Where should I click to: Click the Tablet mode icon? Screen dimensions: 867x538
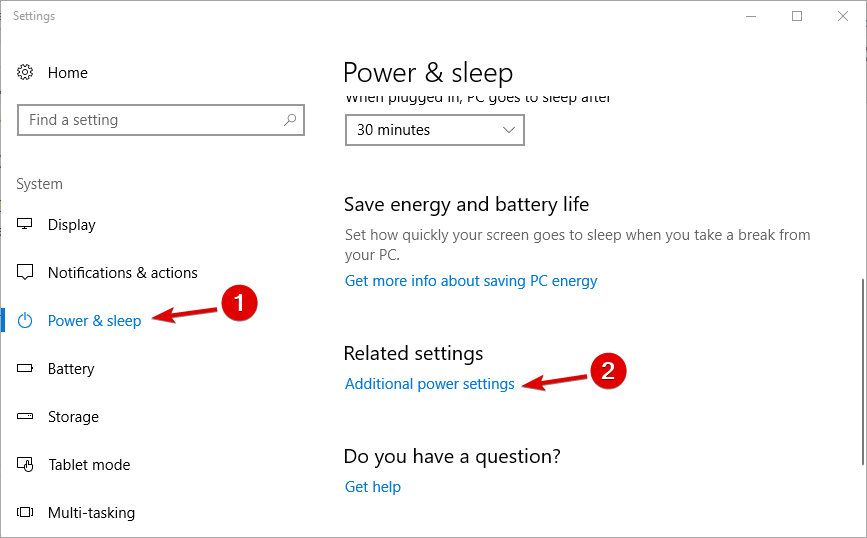pos(26,465)
